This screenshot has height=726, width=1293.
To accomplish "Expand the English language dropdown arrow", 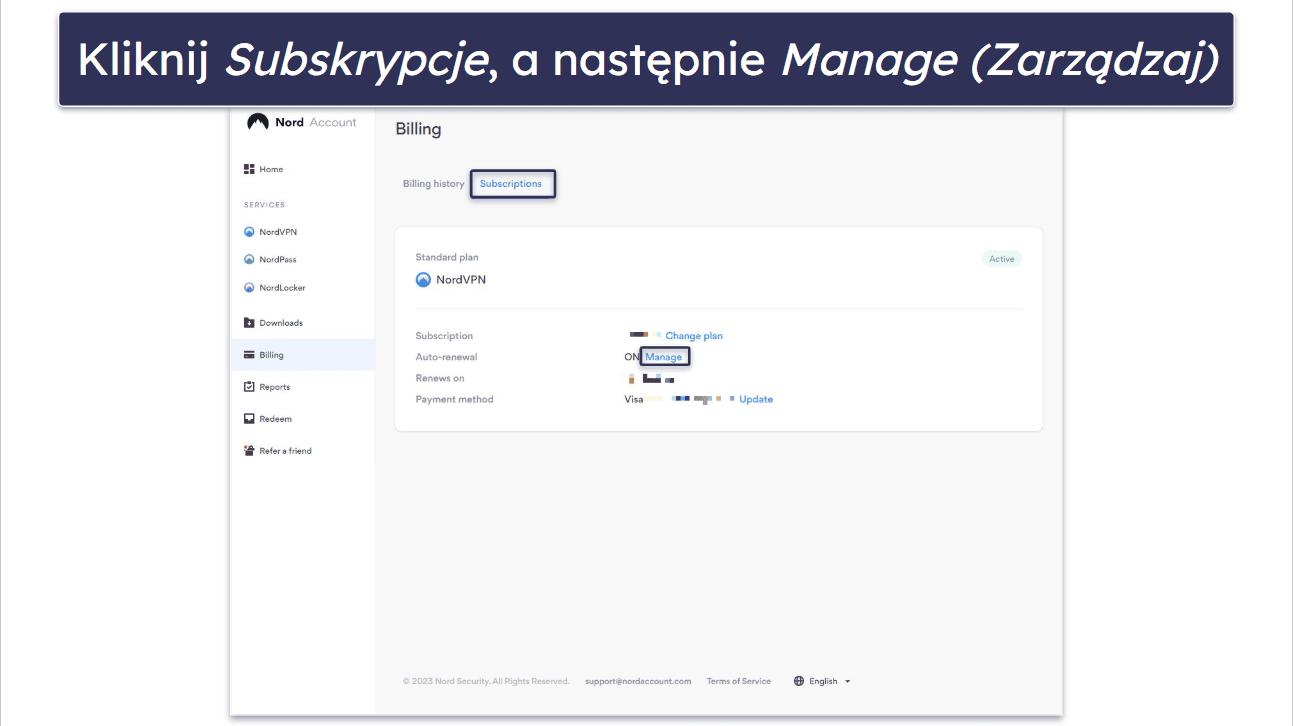I will pyautogui.click(x=848, y=681).
